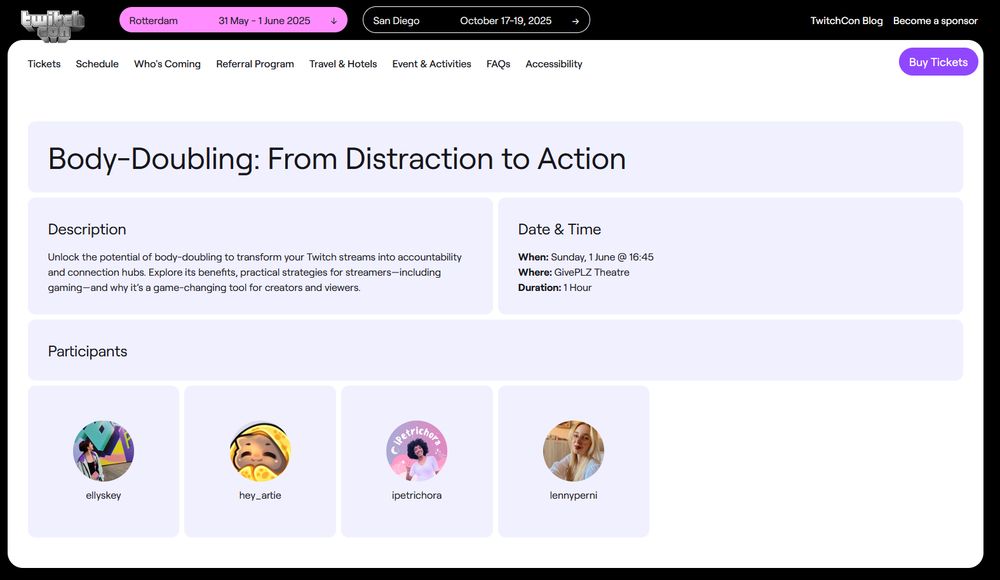The width and height of the screenshot is (1000, 580).
Task: Open ellyskey's participant profile picture
Action: (x=103, y=451)
